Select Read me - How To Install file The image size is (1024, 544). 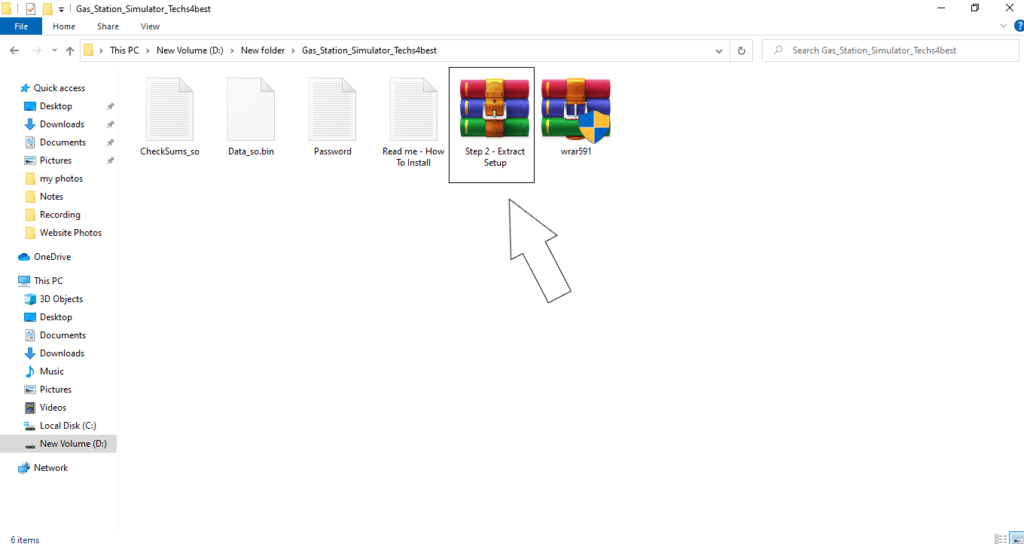tap(413, 122)
